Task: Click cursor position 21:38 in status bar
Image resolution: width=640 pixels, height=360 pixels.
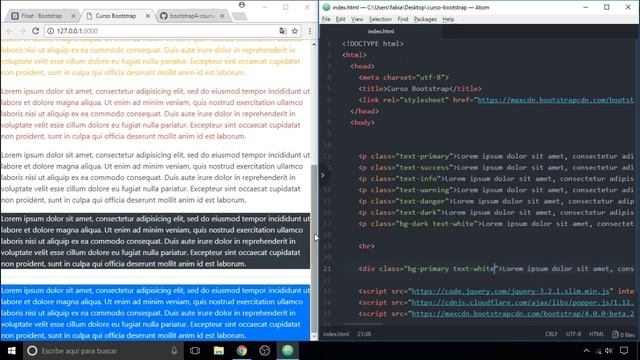Action: point(364,334)
